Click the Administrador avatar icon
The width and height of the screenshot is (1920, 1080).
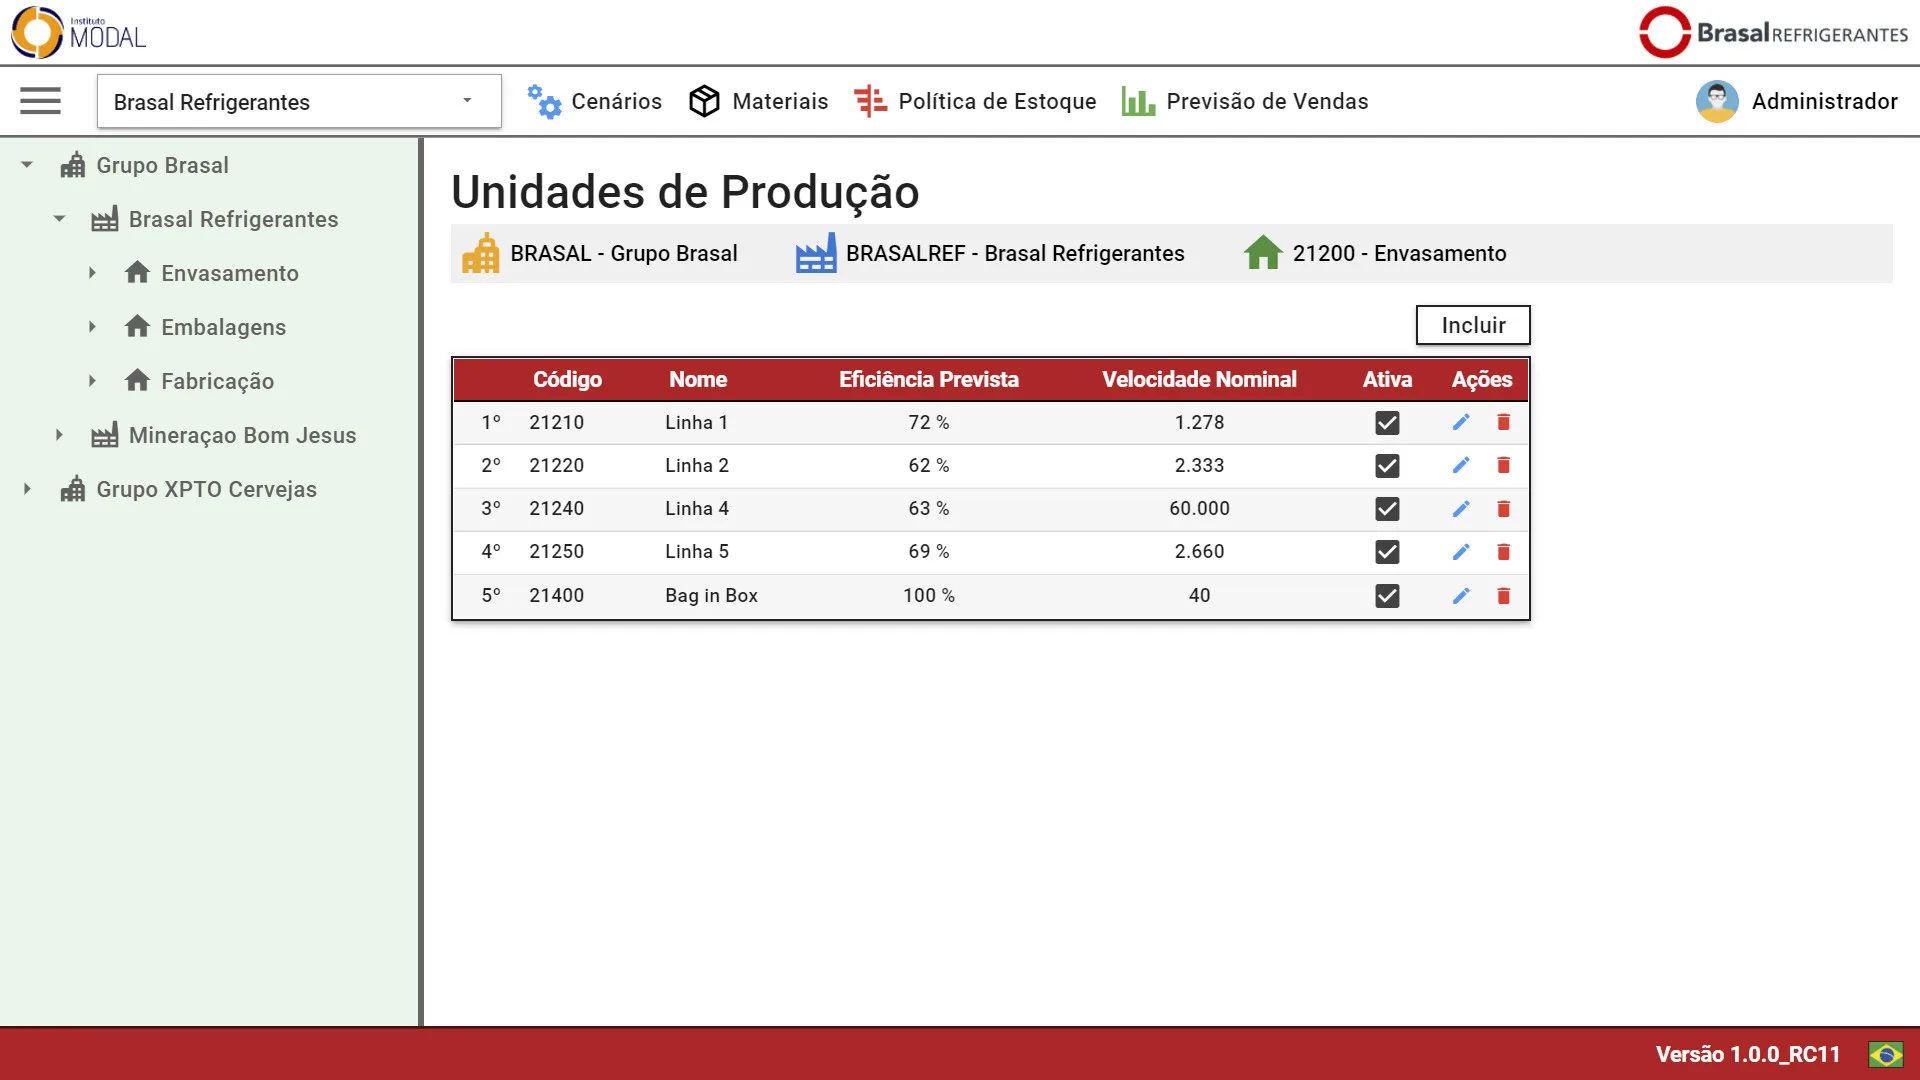point(1716,101)
